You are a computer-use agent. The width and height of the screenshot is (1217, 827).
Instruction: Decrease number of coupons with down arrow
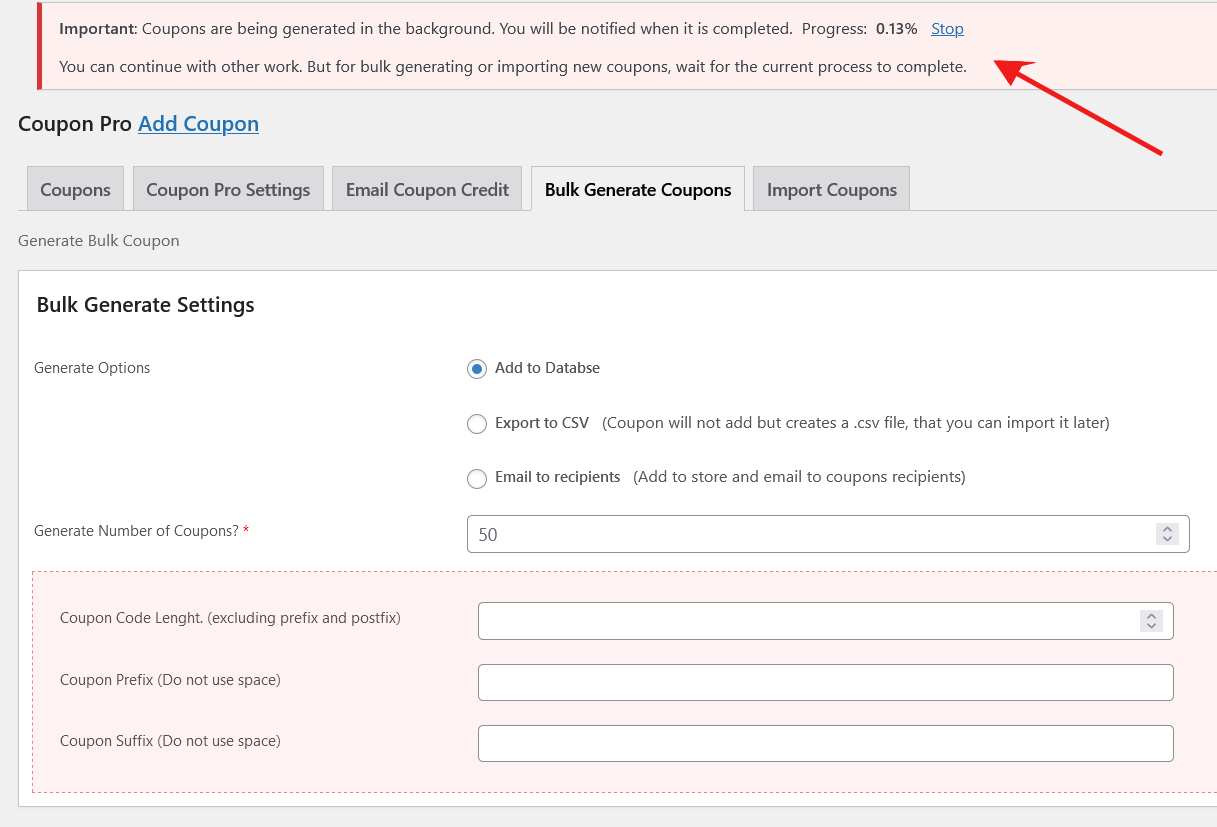tap(1167, 540)
